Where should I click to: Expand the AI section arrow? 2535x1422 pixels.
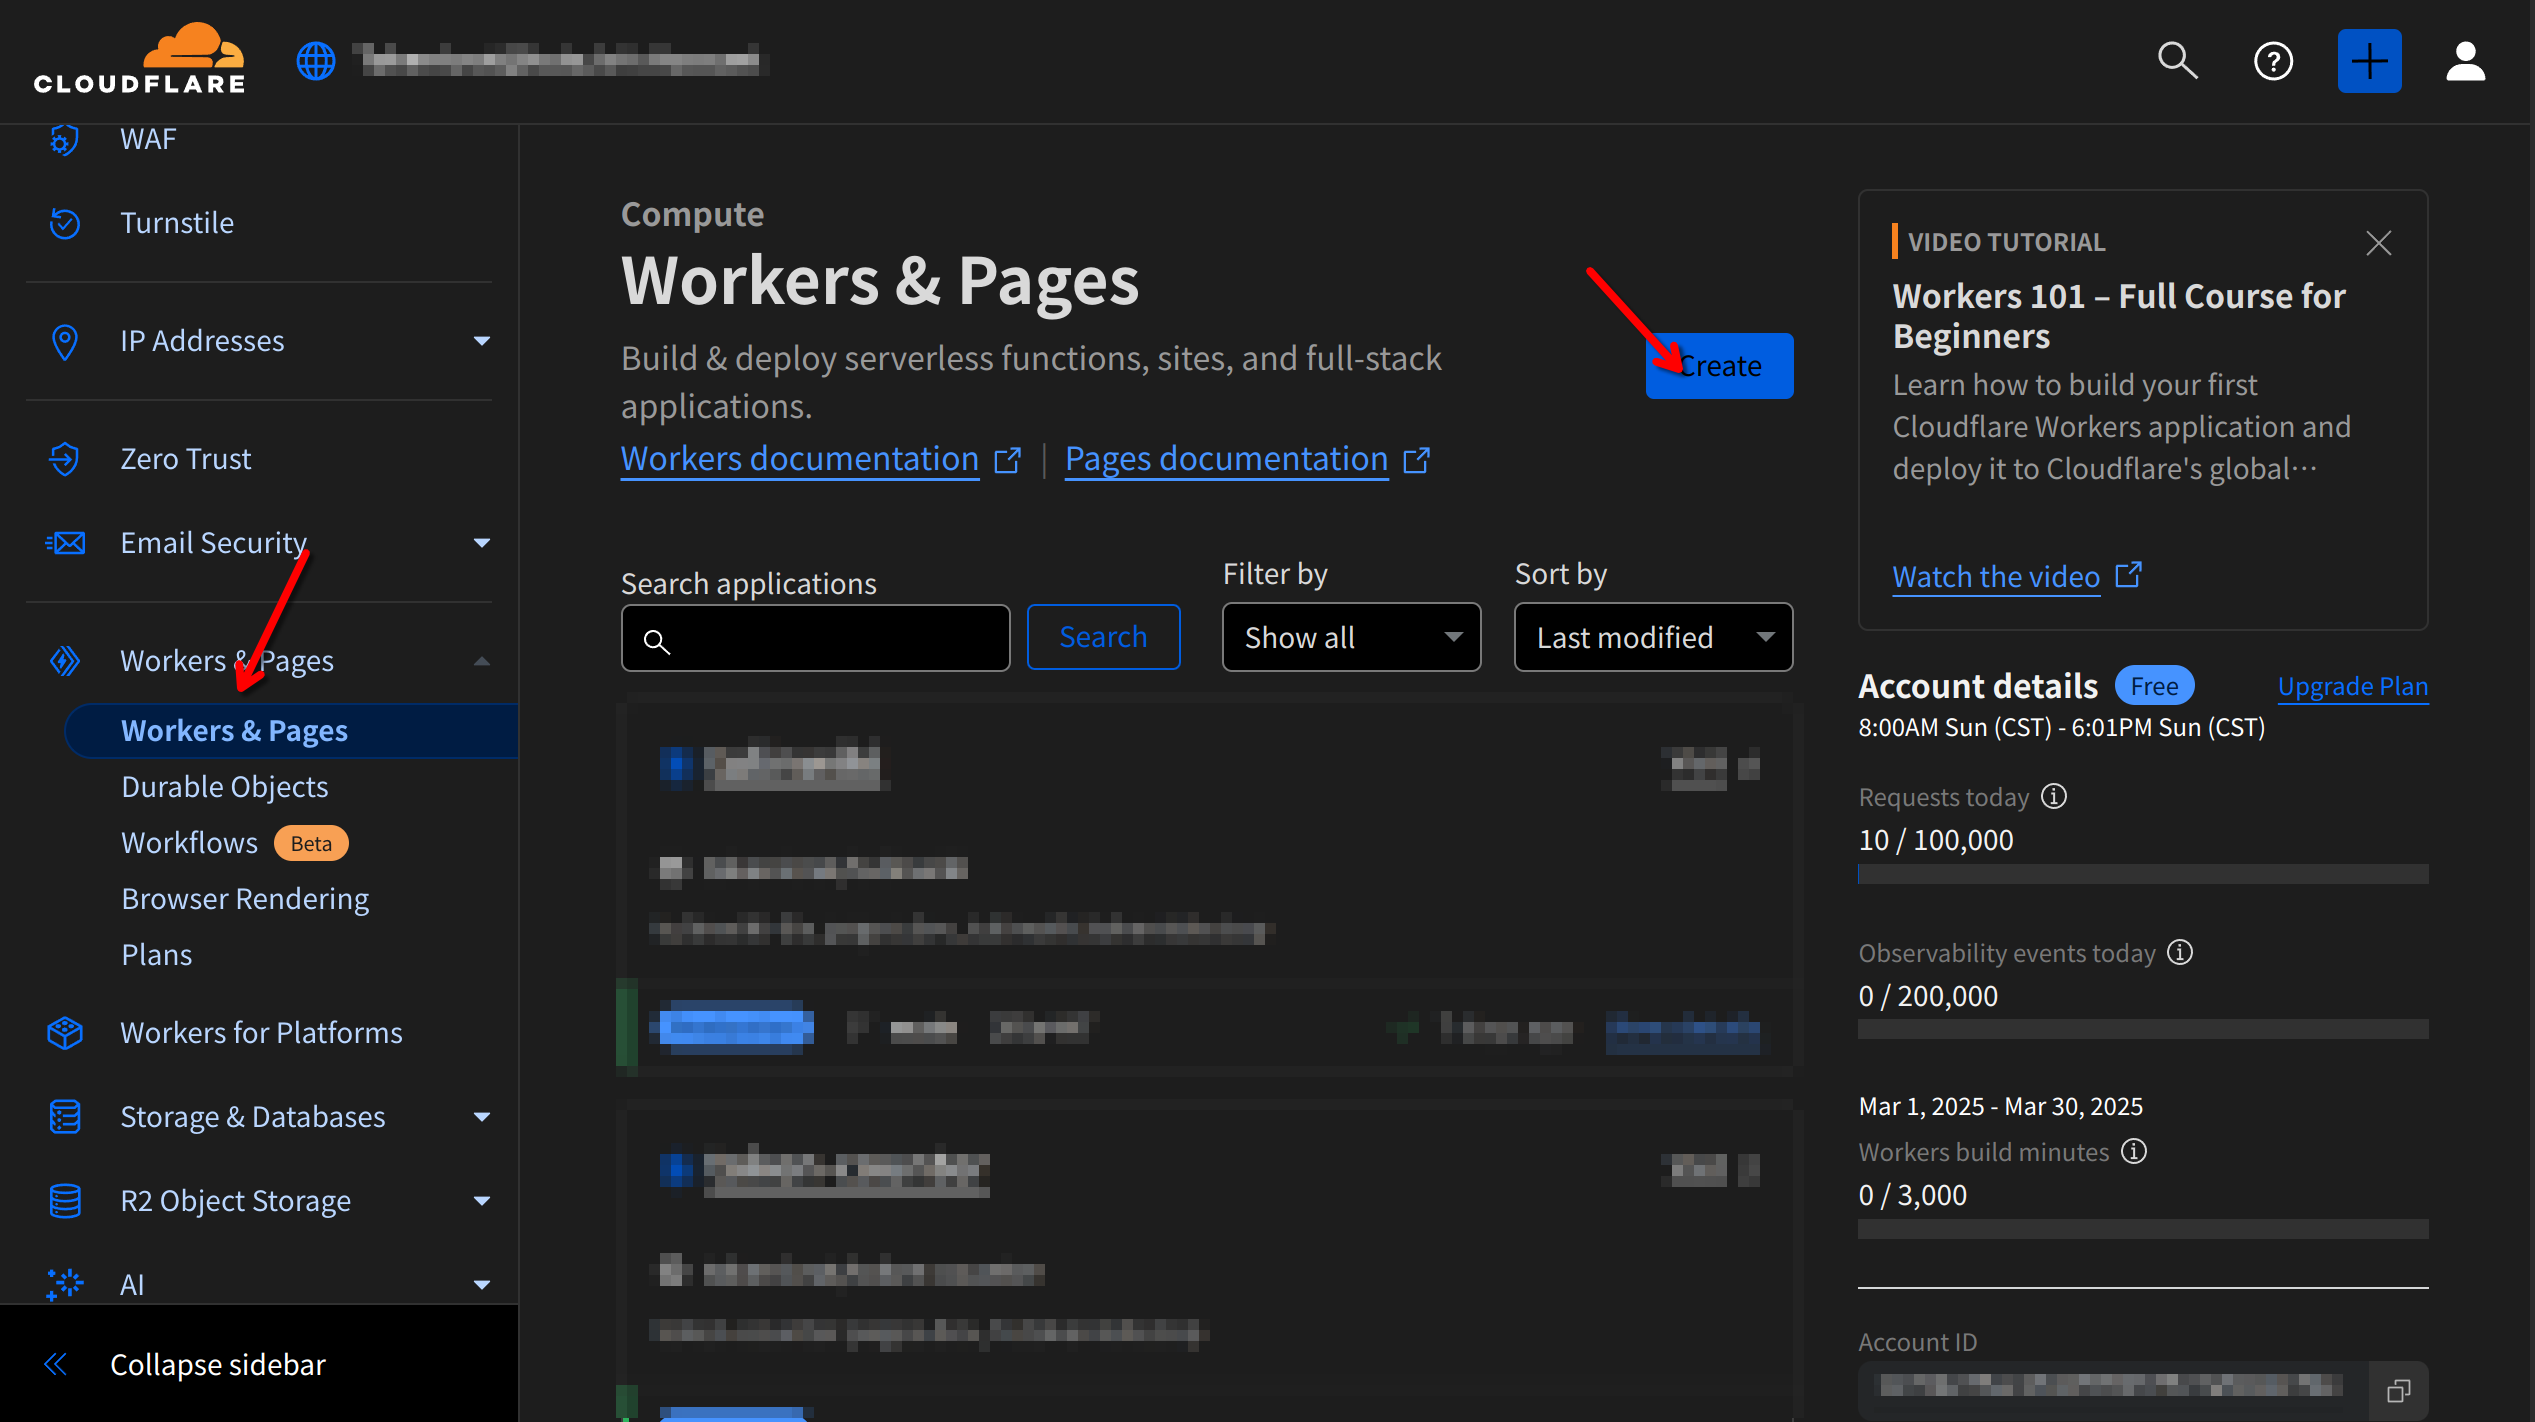pyautogui.click(x=482, y=1285)
